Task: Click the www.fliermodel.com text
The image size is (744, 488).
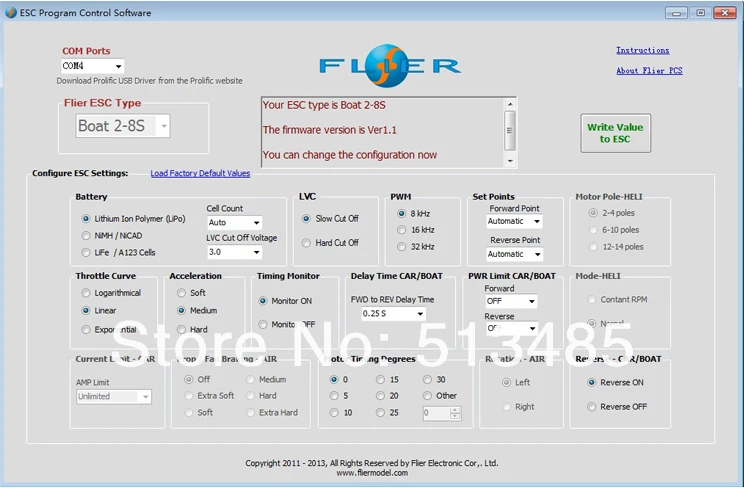Action: click(372, 473)
